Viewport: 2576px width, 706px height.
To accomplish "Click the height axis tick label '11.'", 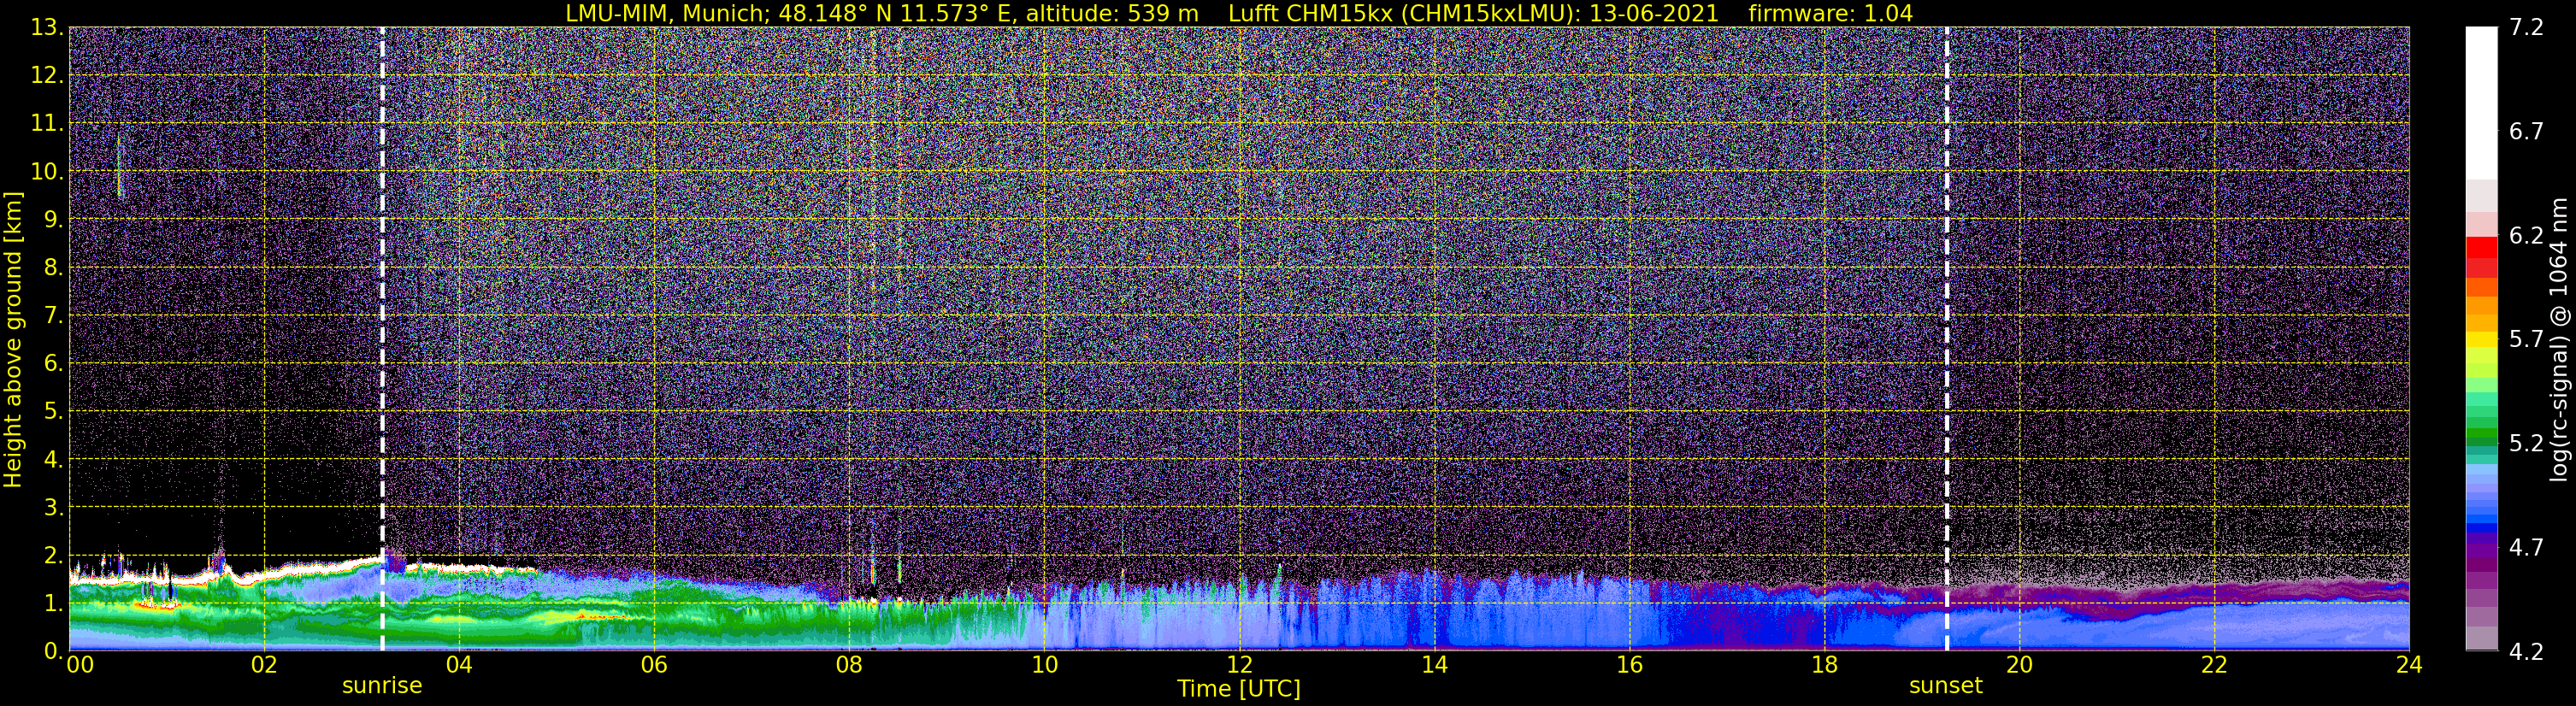I will pyautogui.click(x=47, y=123).
